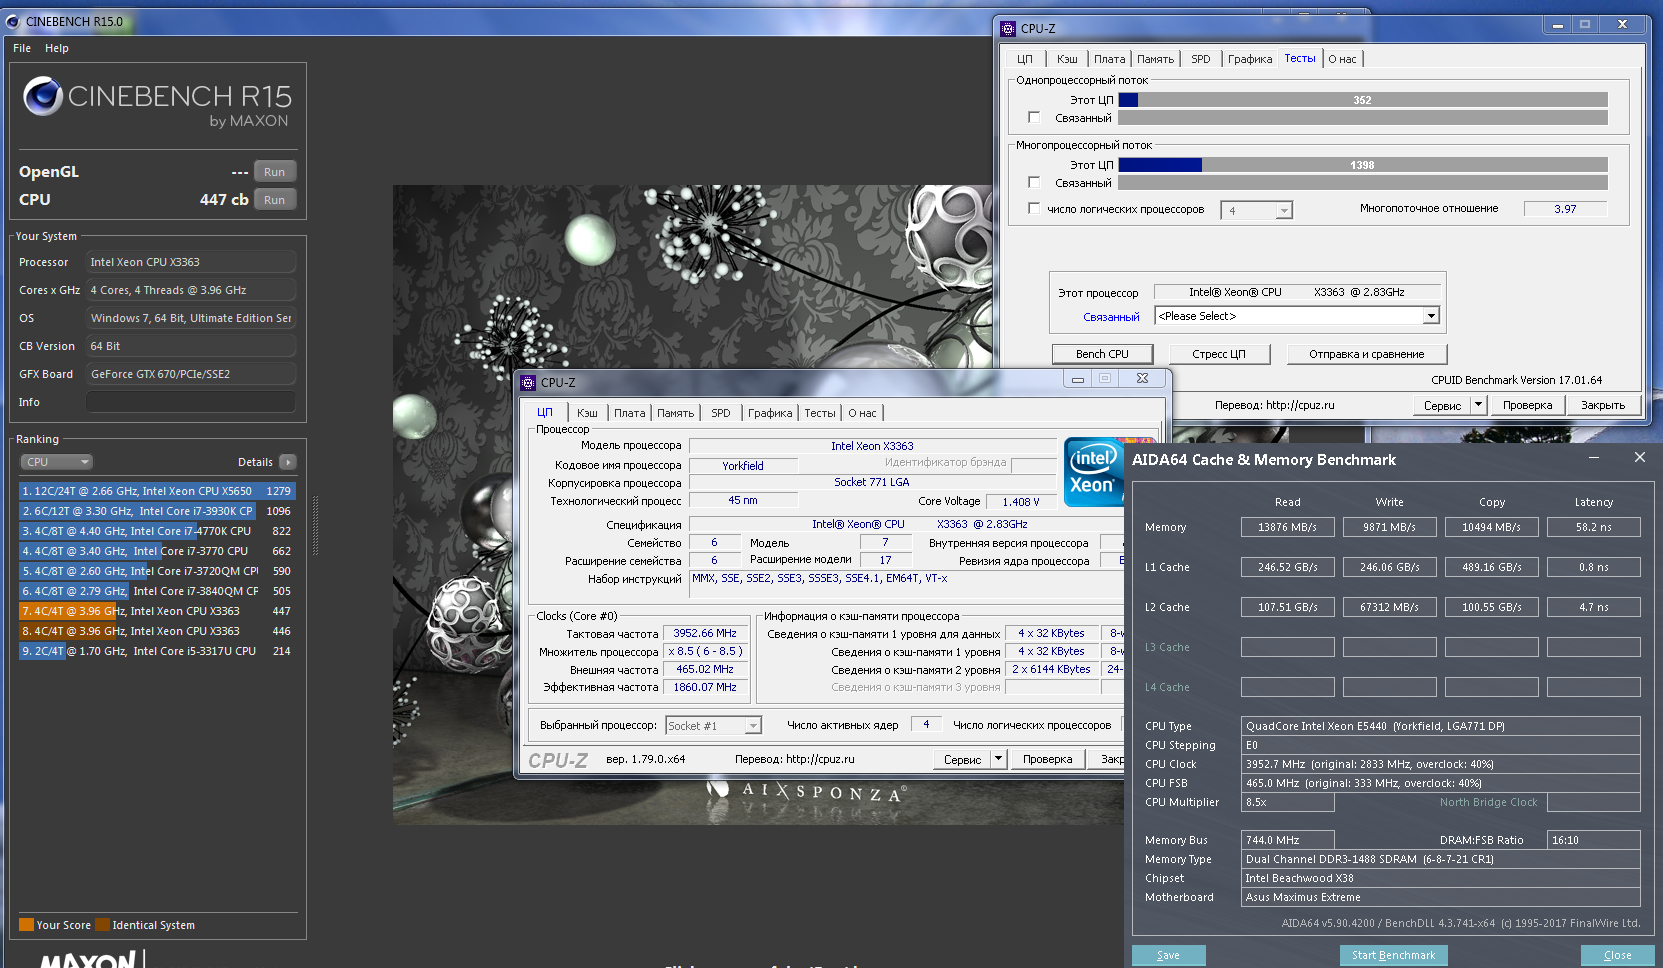1663x968 pixels.
Task: Enable the Связанный checkbox under multi-thread score
Action: (1034, 183)
